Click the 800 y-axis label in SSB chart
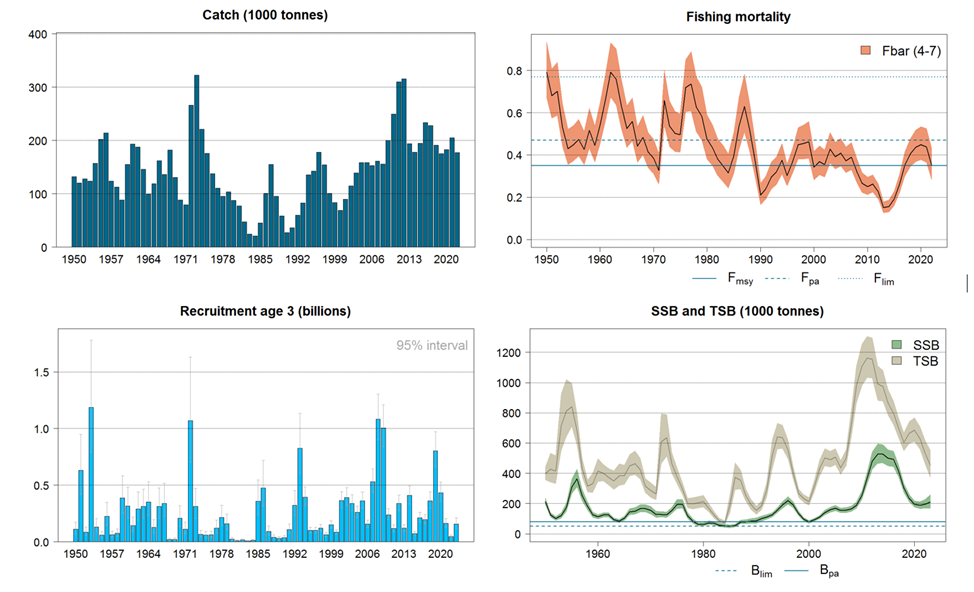Screen dimensions: 974x592 click(x=512, y=413)
